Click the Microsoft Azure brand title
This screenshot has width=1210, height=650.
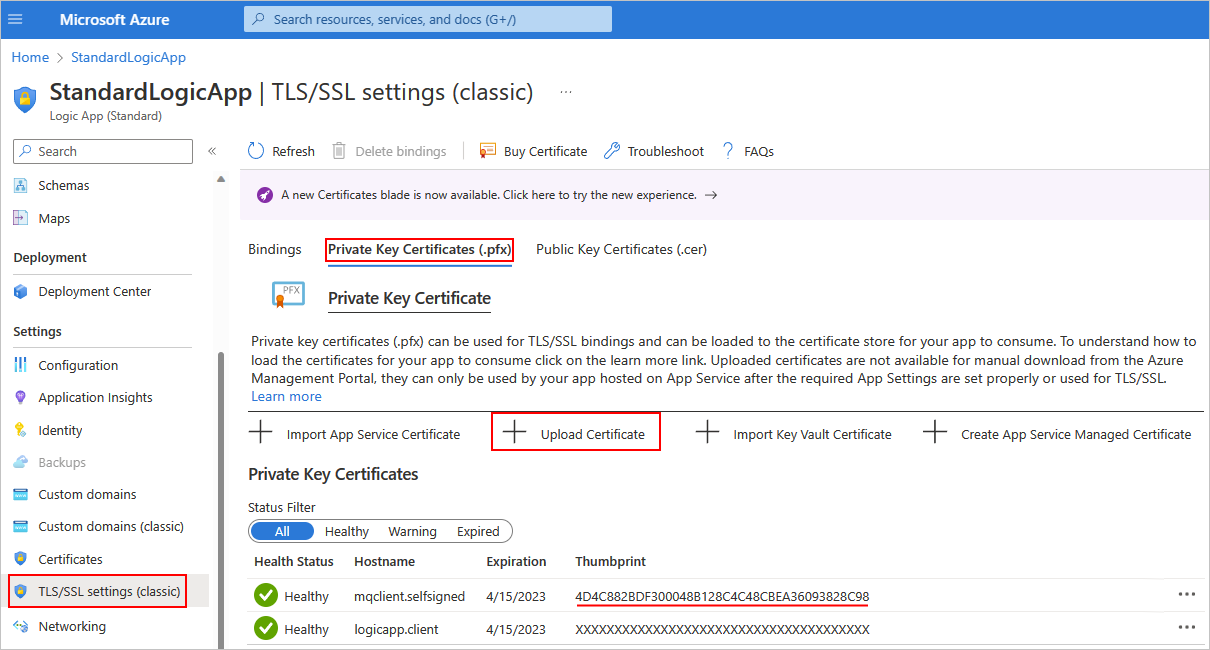click(x=114, y=19)
